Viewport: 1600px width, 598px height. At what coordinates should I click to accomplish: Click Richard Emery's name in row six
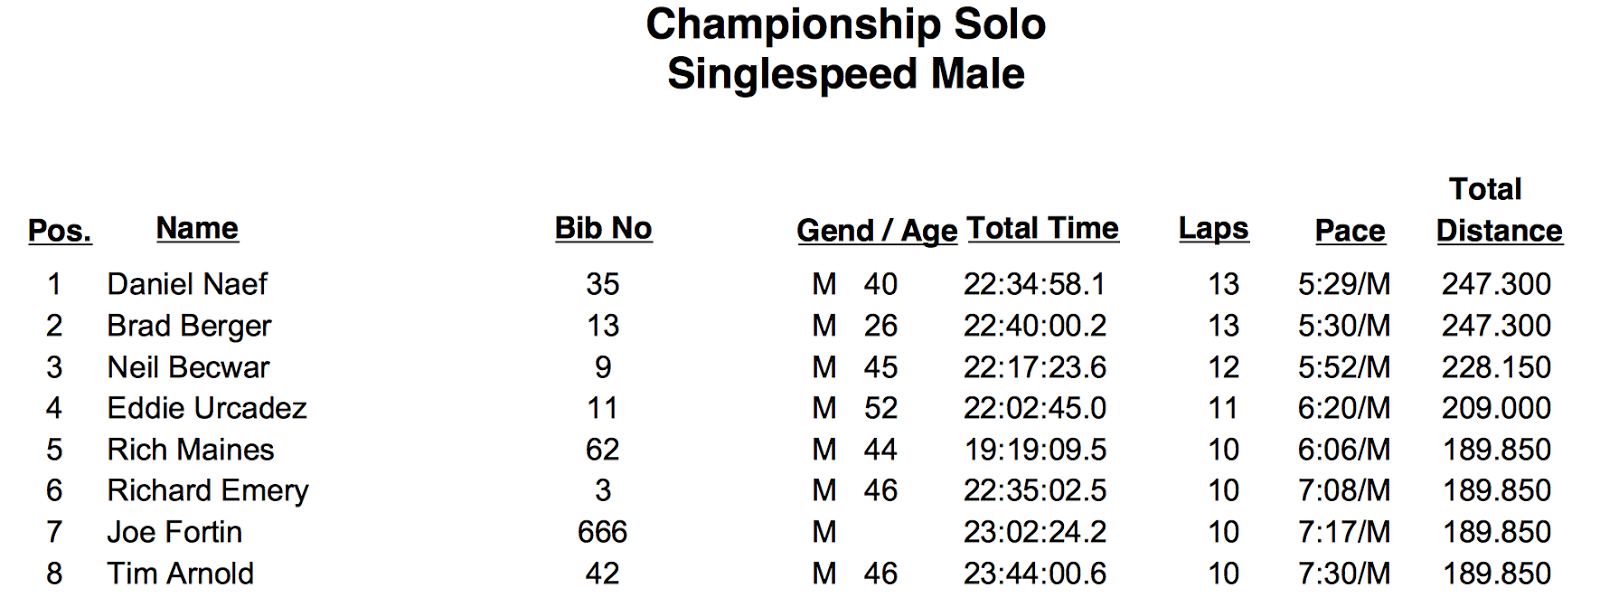(208, 491)
